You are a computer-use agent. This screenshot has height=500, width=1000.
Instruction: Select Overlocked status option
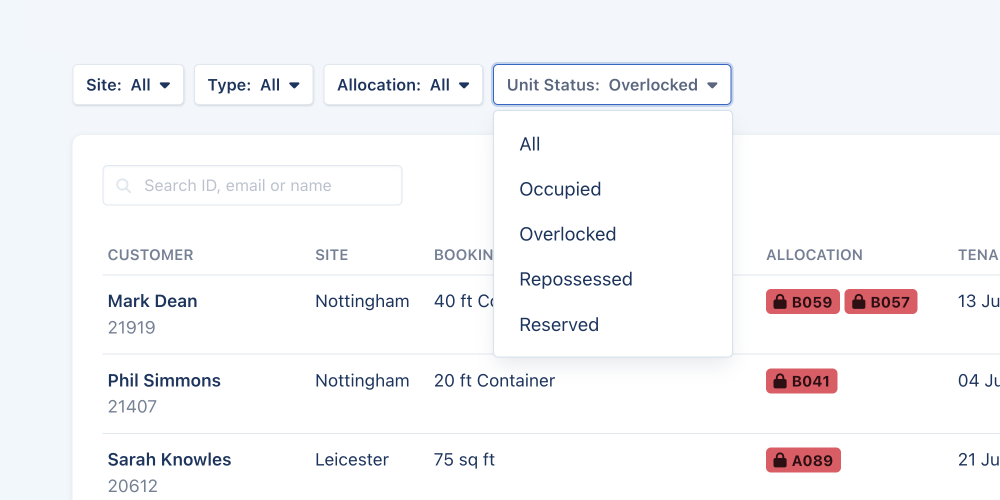coord(567,234)
